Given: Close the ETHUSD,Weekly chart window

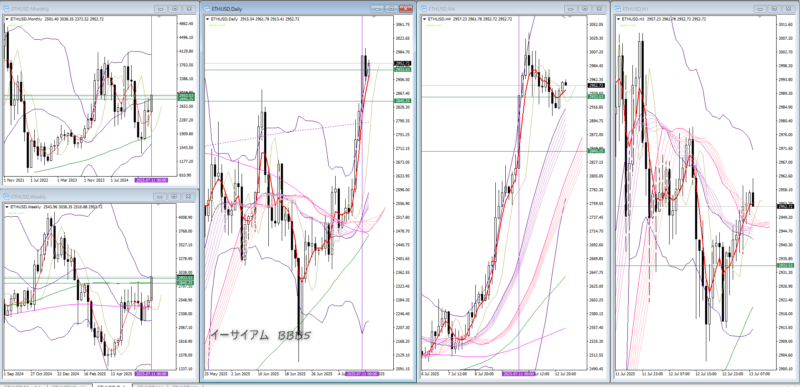Looking at the screenshot, I should click(189, 197).
